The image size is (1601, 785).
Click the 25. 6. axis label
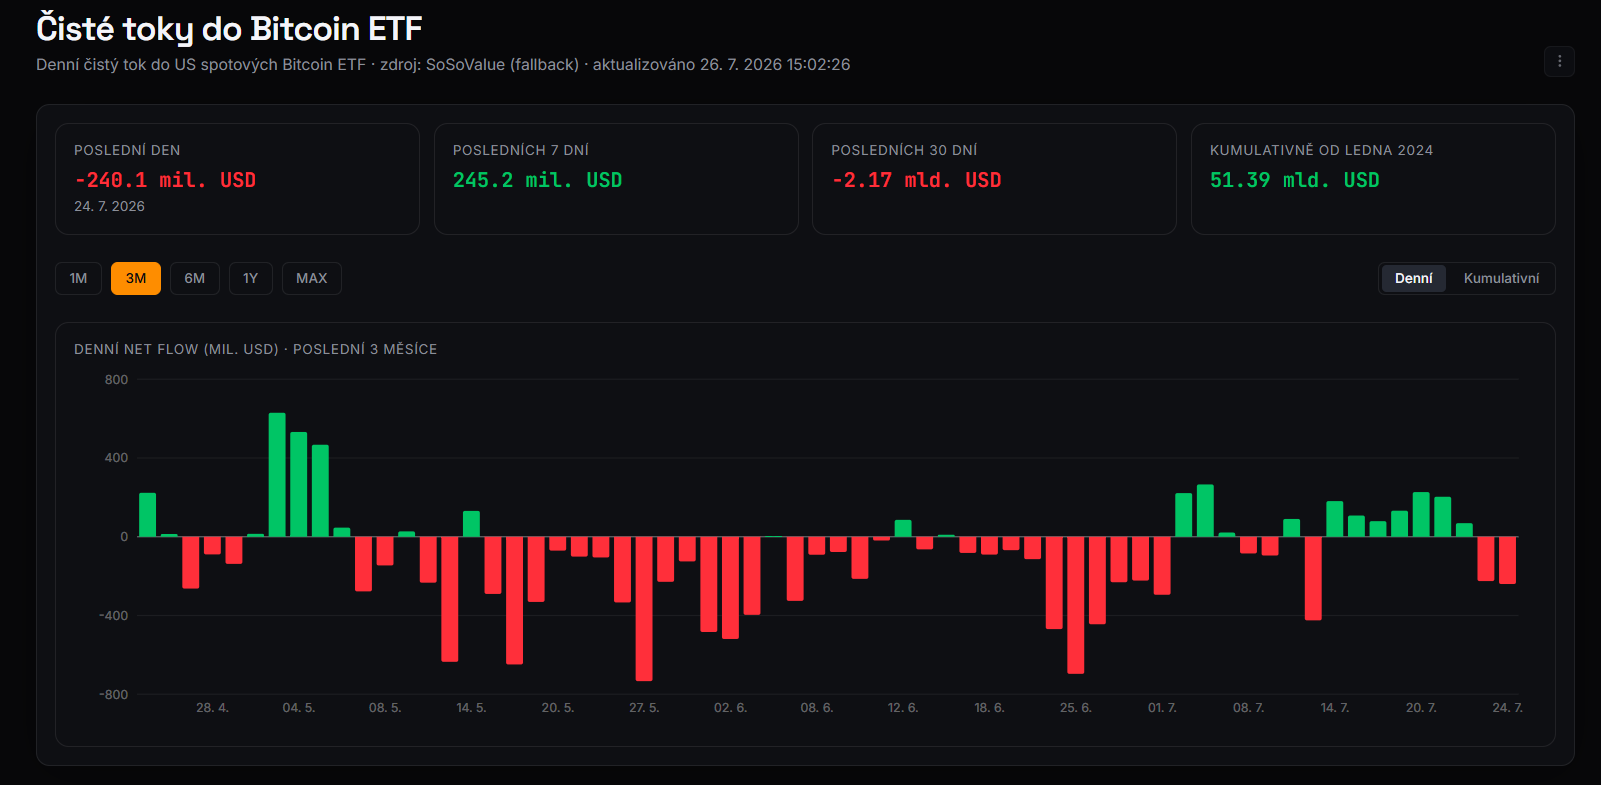[x=1076, y=707]
